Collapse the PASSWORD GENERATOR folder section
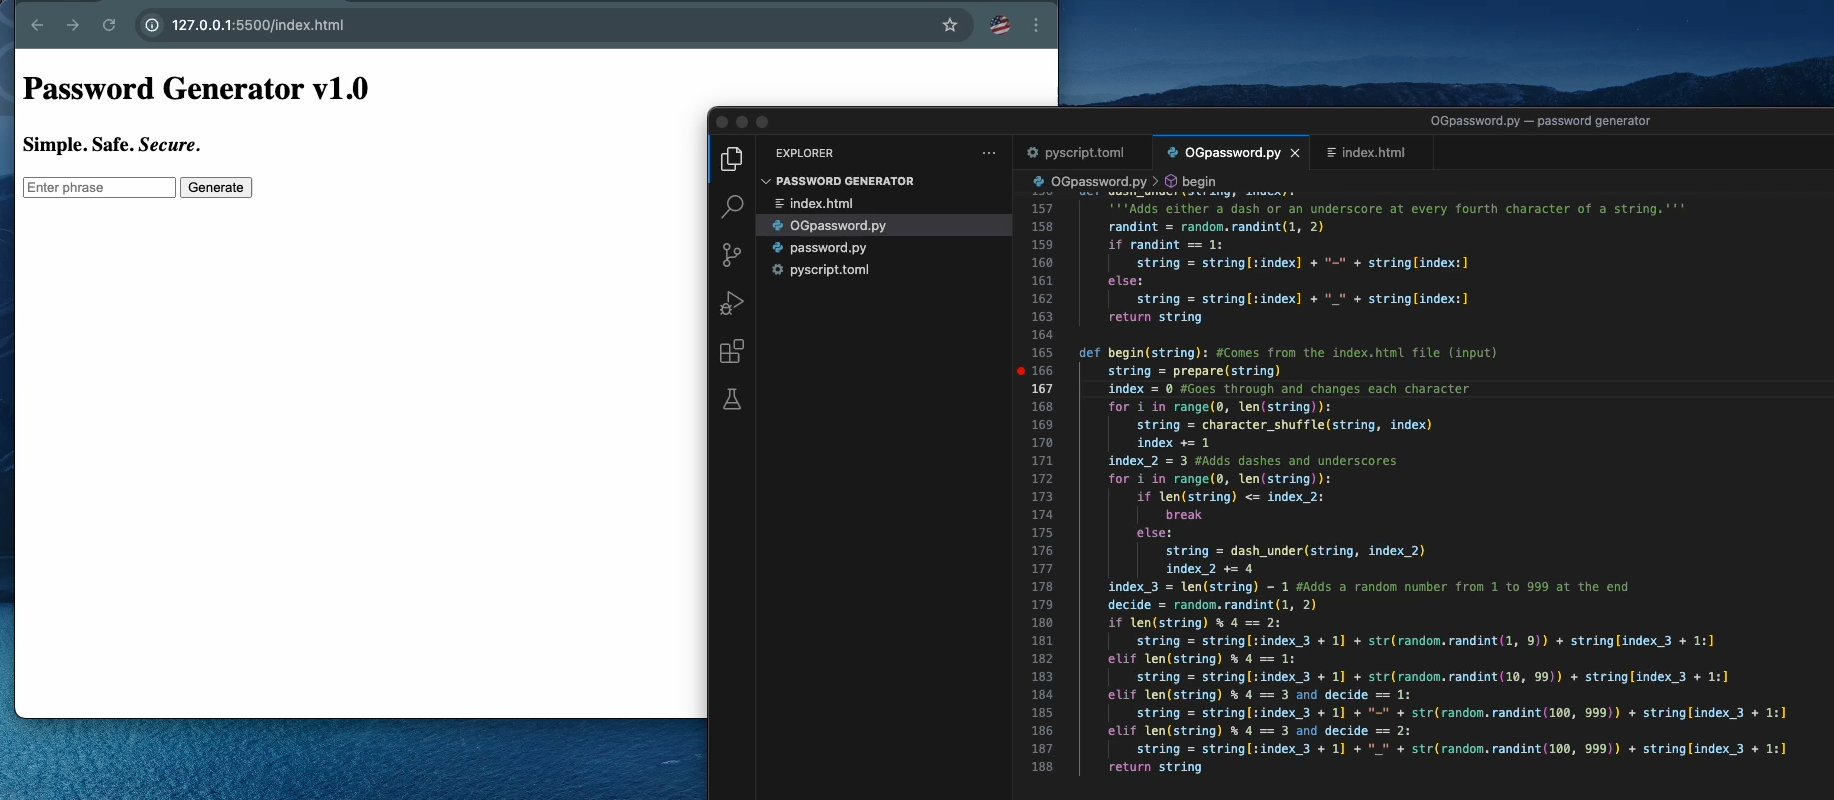Viewport: 1834px width, 800px height. pyautogui.click(x=767, y=181)
